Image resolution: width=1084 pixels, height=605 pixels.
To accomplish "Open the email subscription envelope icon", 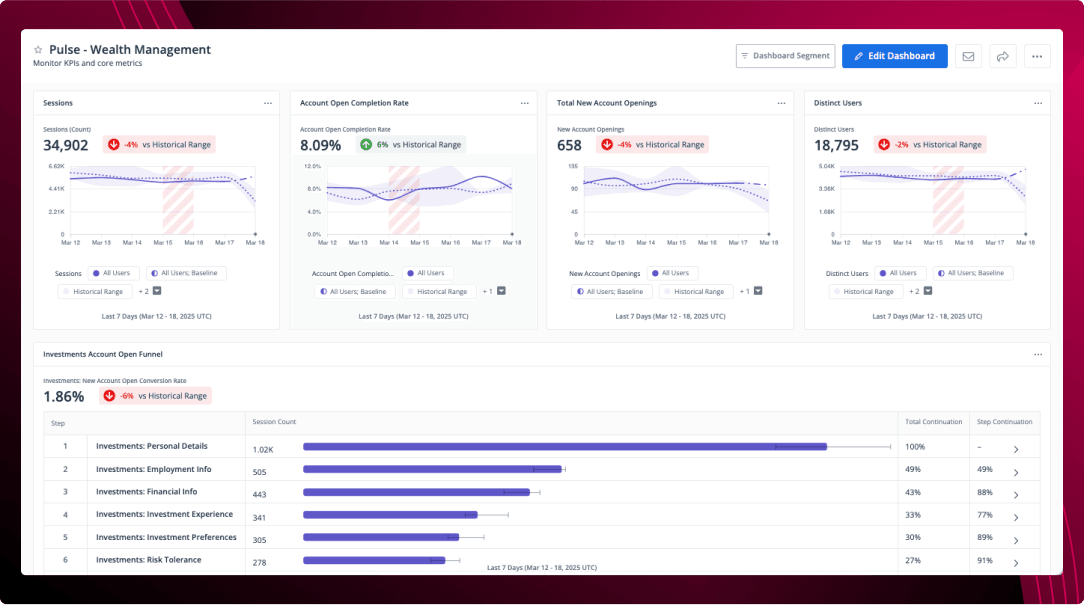I will point(968,56).
